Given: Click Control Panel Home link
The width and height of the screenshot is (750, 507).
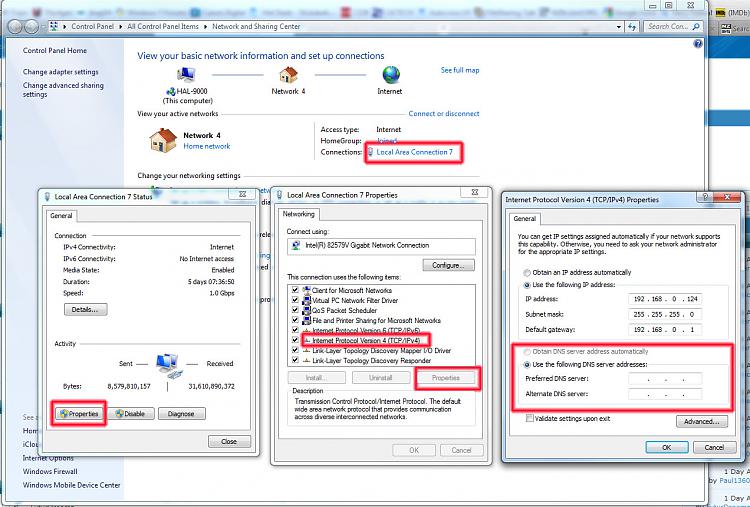Looking at the screenshot, I should [x=55, y=50].
